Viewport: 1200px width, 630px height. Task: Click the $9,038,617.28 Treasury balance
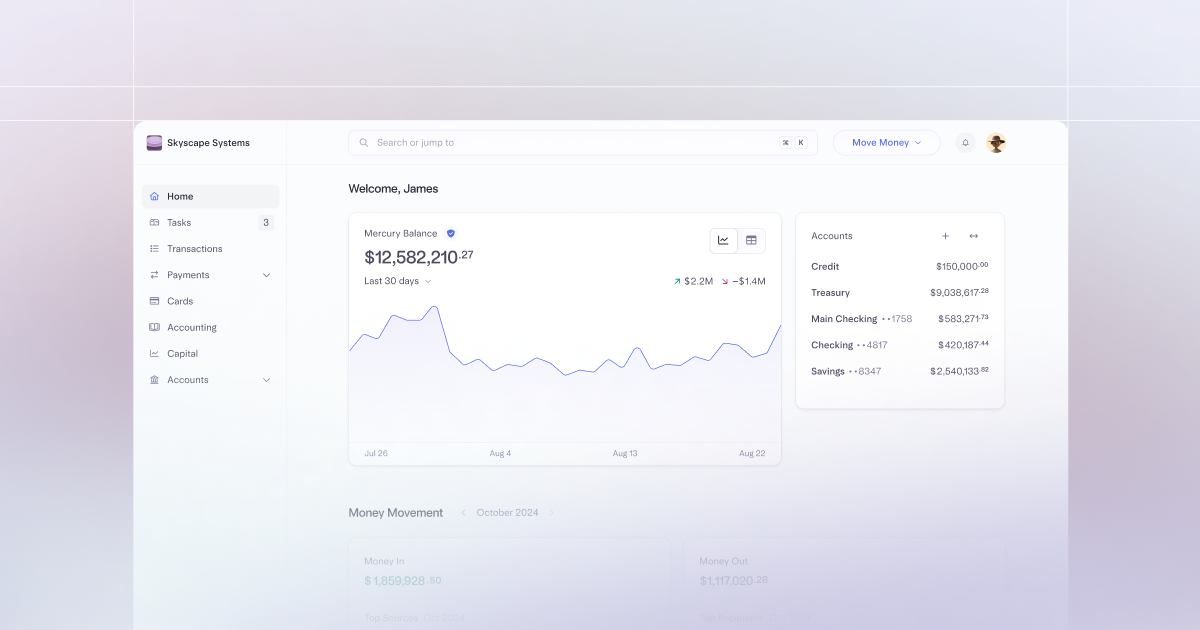point(959,292)
